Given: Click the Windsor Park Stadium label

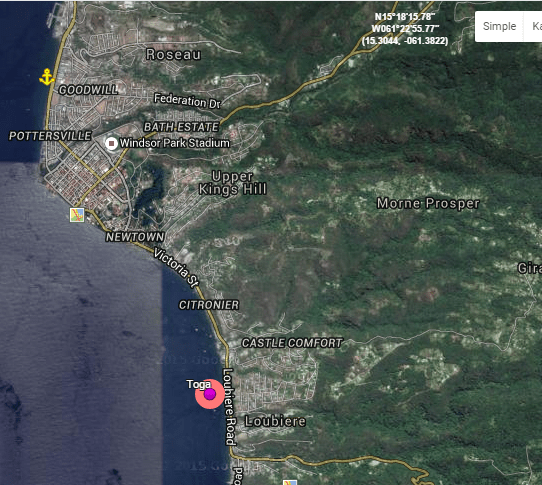Looking at the screenshot, I should click(x=175, y=143).
